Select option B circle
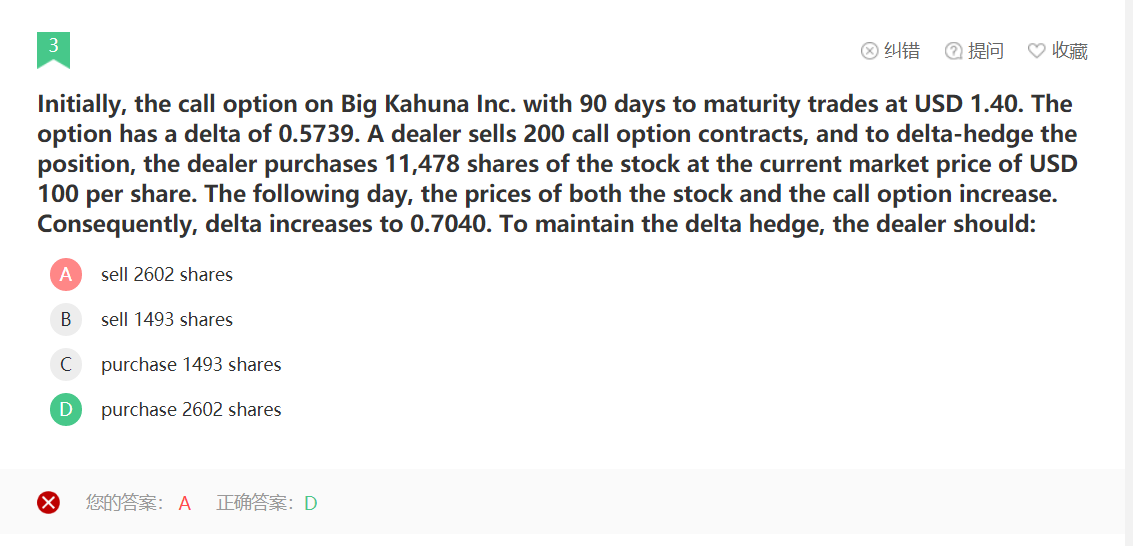This screenshot has width=1133, height=546. (66, 319)
